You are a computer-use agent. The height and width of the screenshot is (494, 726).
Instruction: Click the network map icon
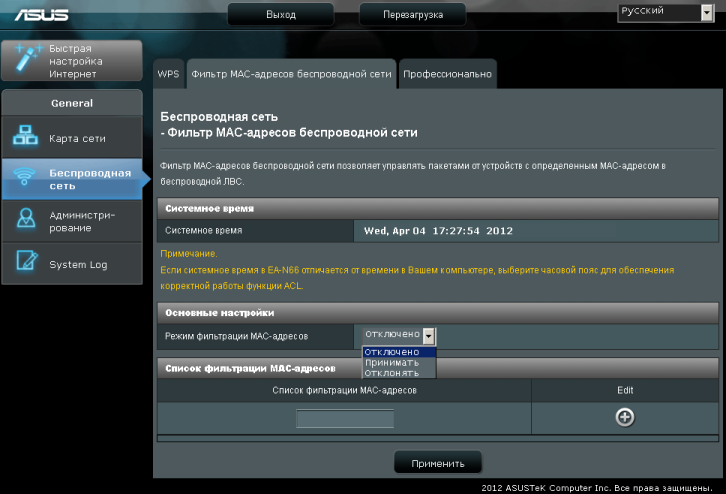[x=25, y=138]
